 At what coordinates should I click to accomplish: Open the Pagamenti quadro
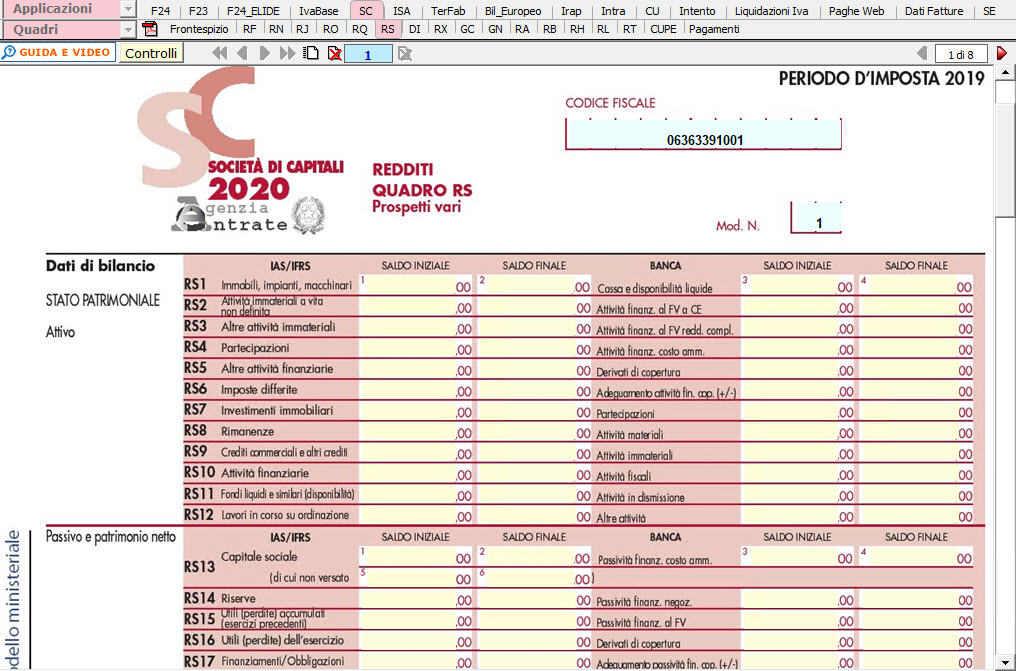pyautogui.click(x=714, y=29)
